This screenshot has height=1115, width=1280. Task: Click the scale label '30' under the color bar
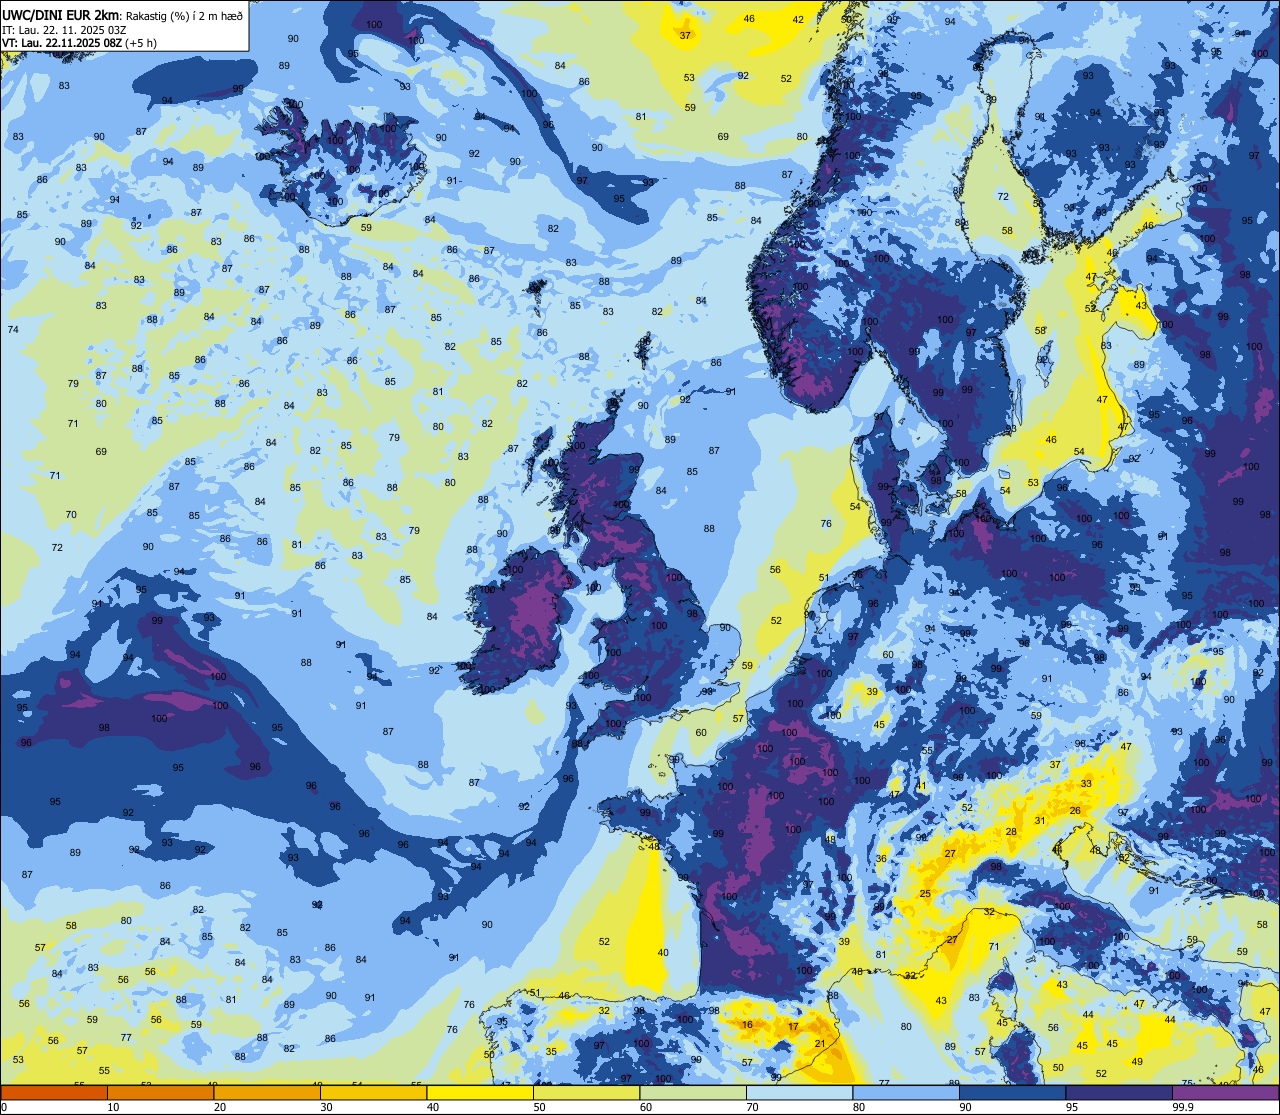pos(326,1107)
